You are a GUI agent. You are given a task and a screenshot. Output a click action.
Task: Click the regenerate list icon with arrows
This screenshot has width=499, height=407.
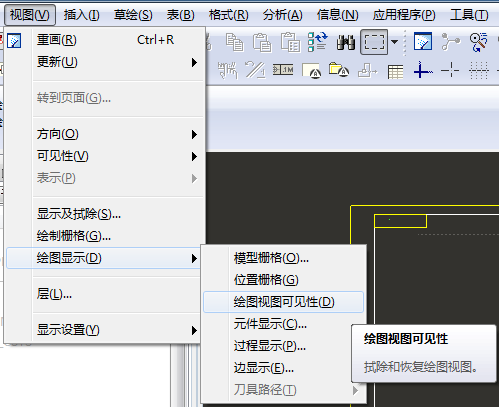[x=318, y=42]
